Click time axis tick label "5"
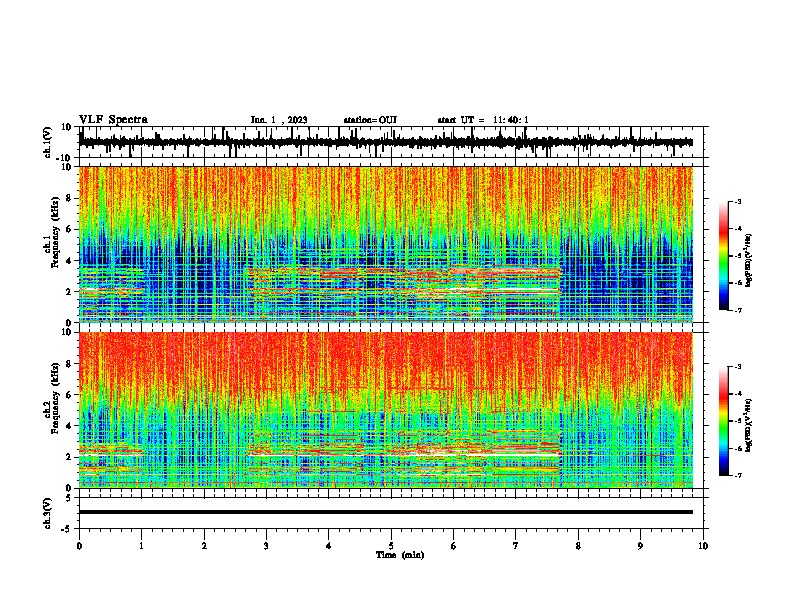 tap(391, 546)
